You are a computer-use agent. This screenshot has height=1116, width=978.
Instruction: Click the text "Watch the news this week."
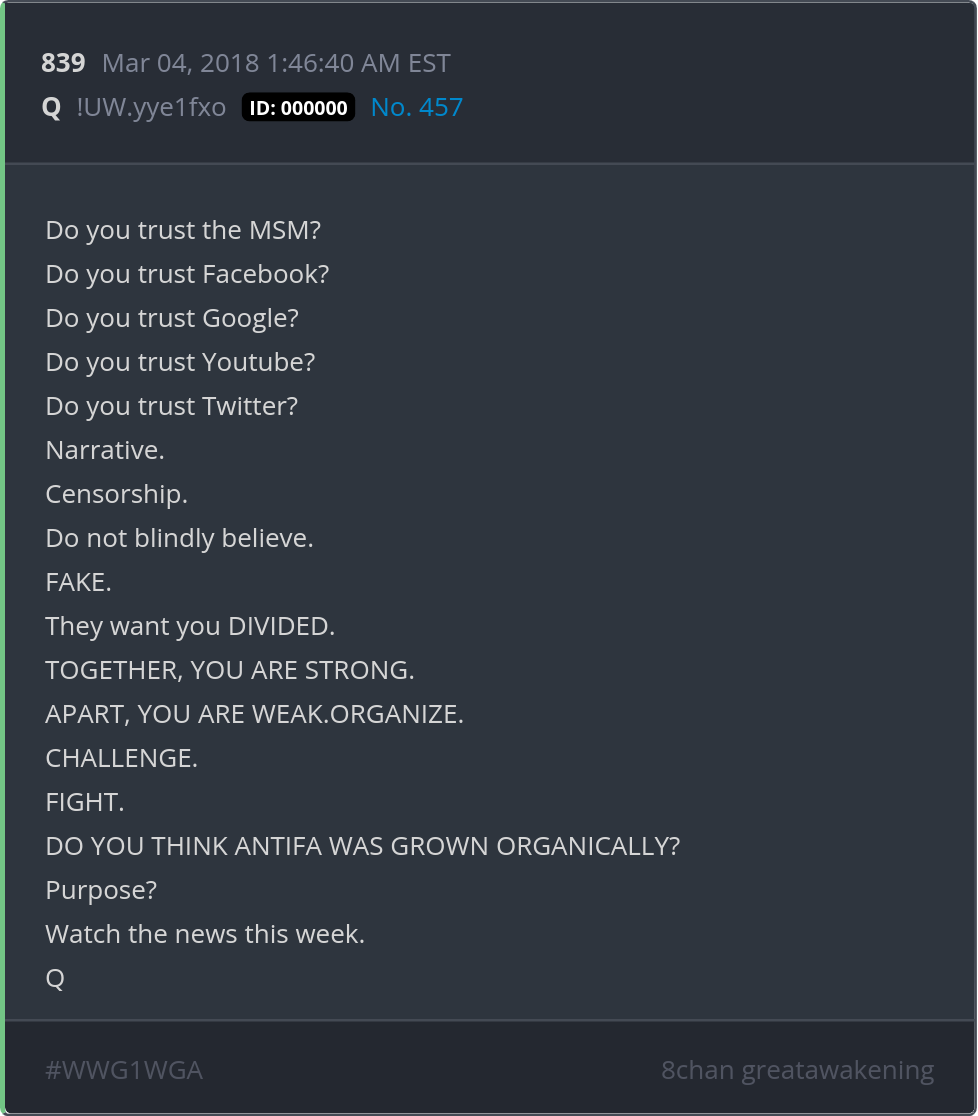pos(205,934)
